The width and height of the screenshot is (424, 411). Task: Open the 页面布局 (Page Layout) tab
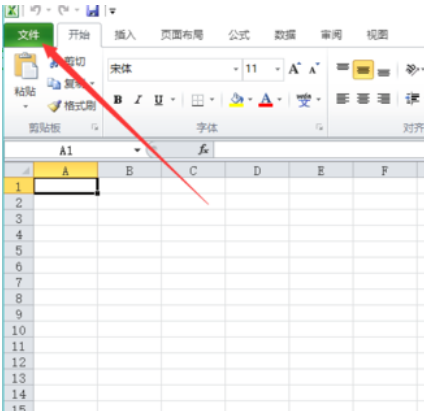tap(182, 35)
